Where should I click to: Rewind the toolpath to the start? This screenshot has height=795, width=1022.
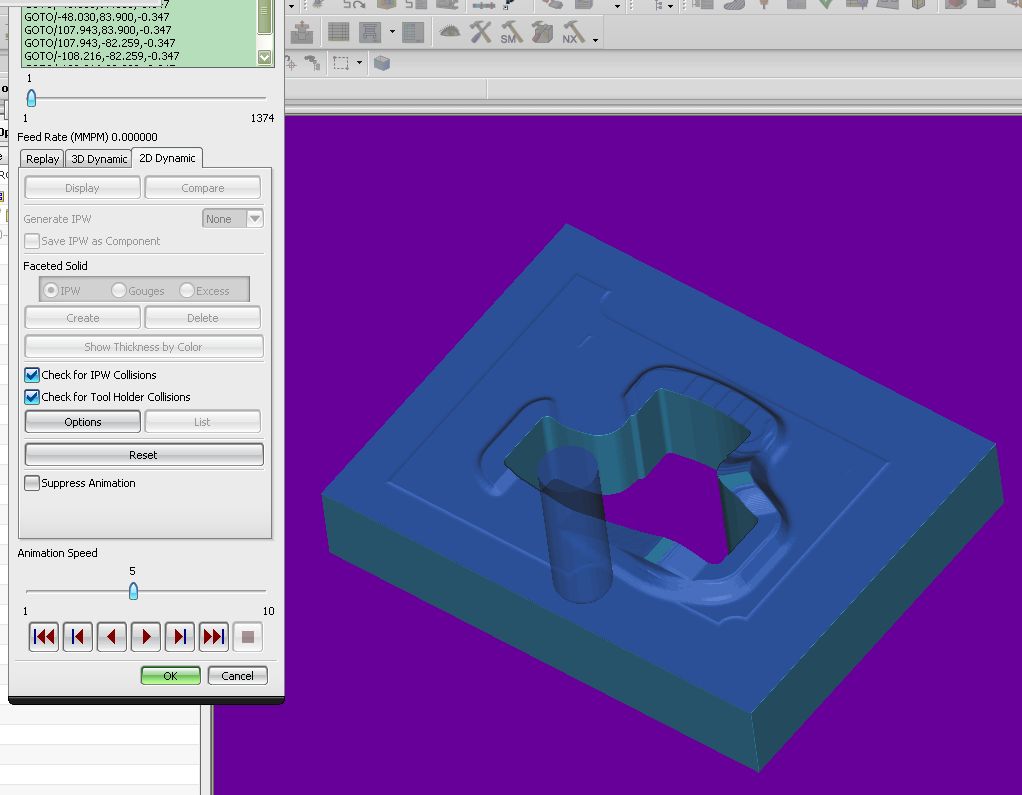tap(44, 637)
